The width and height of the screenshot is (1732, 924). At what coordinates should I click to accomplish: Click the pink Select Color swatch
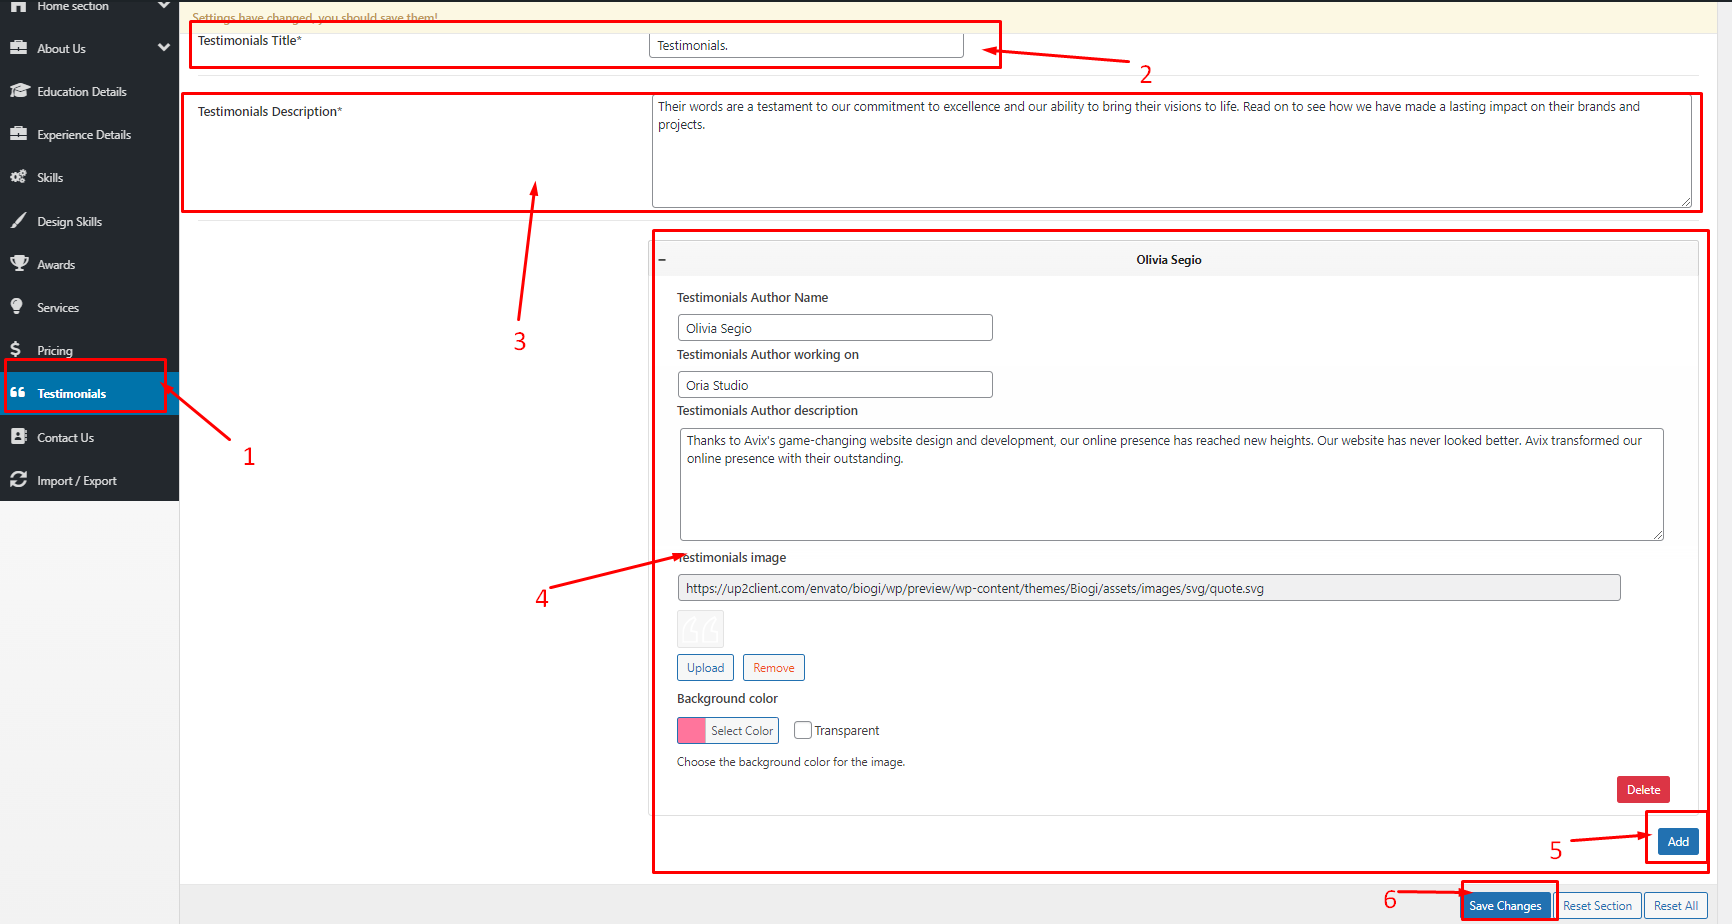point(692,731)
